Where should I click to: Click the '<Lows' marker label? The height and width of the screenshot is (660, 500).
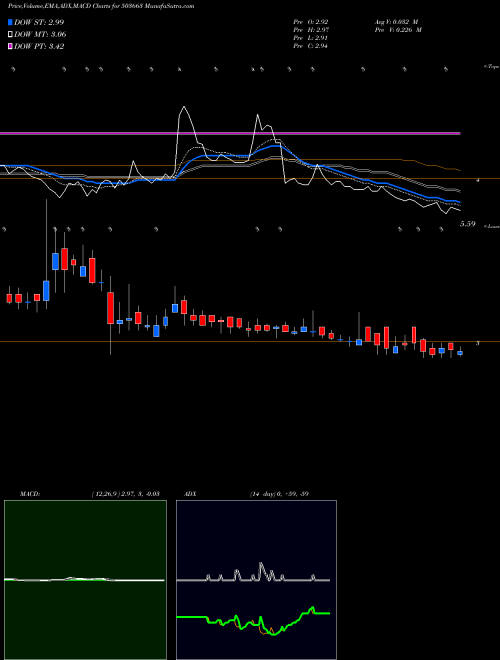tap(492, 226)
